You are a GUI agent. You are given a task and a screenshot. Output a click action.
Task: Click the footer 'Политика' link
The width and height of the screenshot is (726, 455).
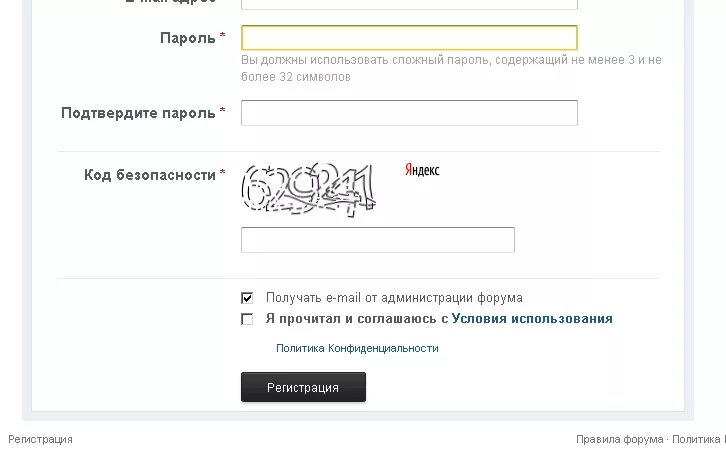(696, 439)
